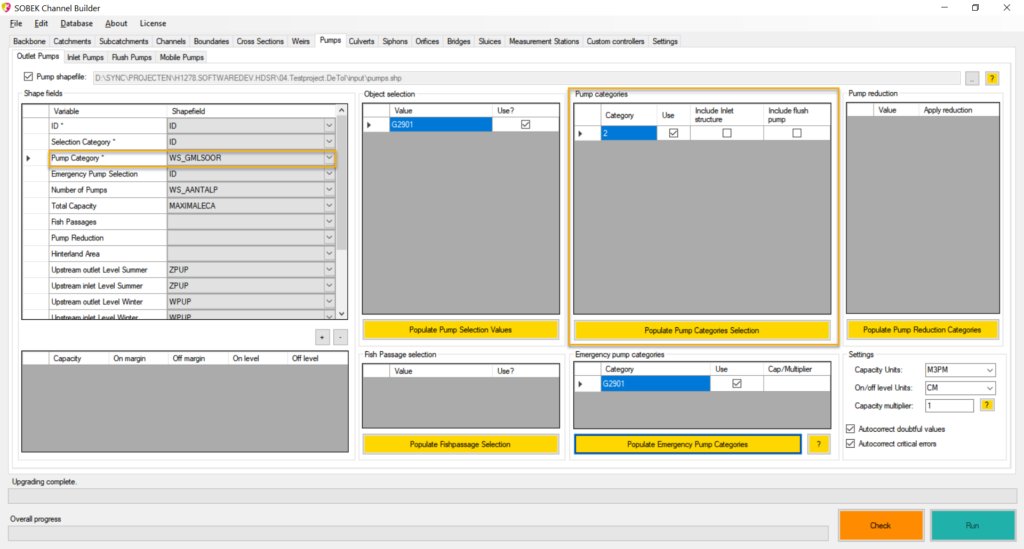Enable Include Inlet structure for category 2
Image resolution: width=1024 pixels, height=549 pixels.
[727, 133]
